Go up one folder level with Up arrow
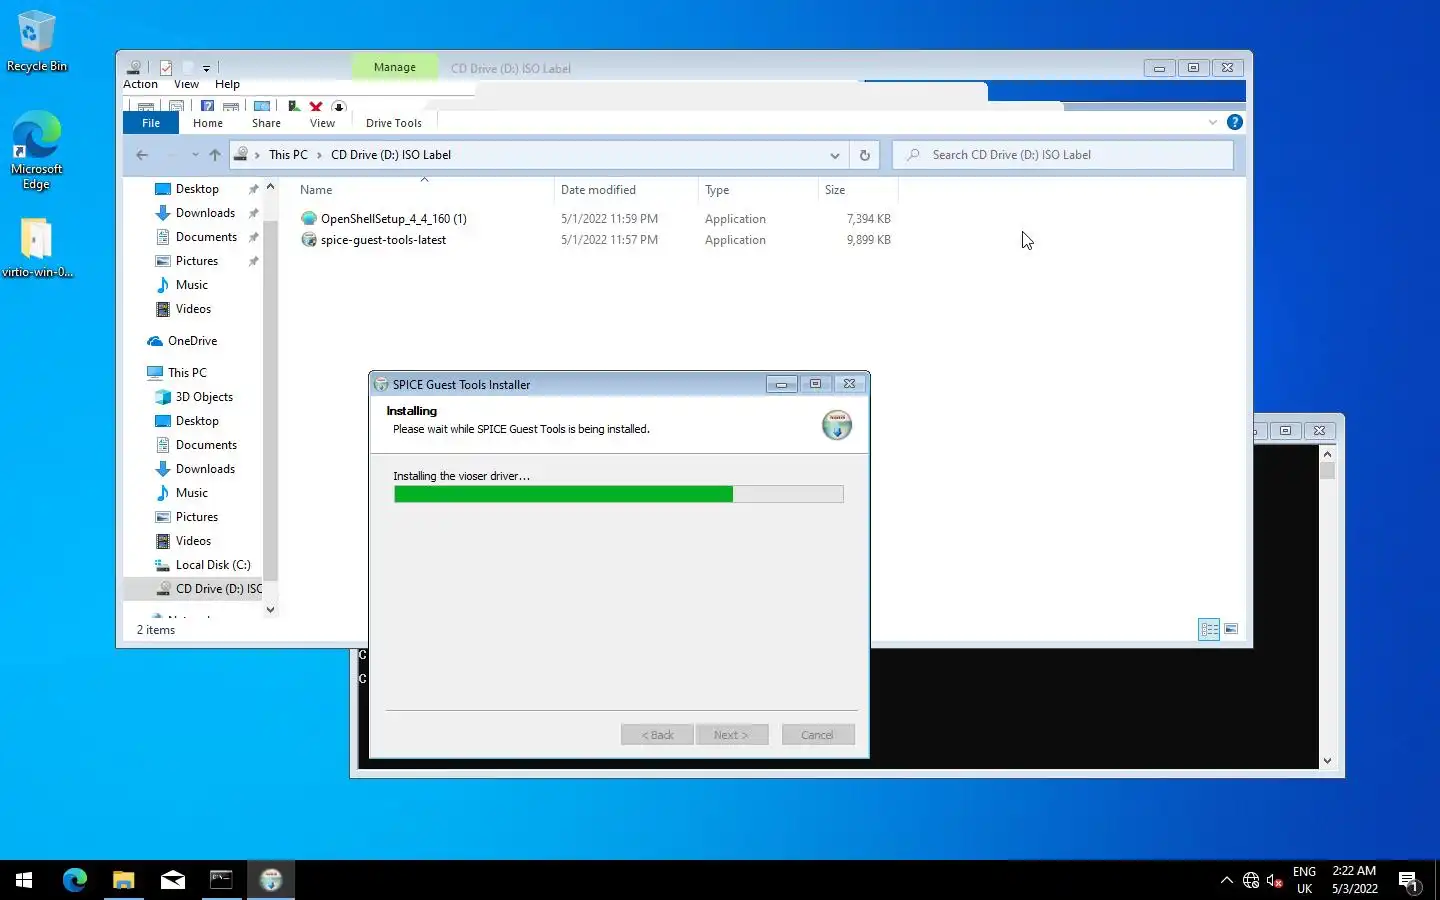1440x900 pixels. (215, 155)
